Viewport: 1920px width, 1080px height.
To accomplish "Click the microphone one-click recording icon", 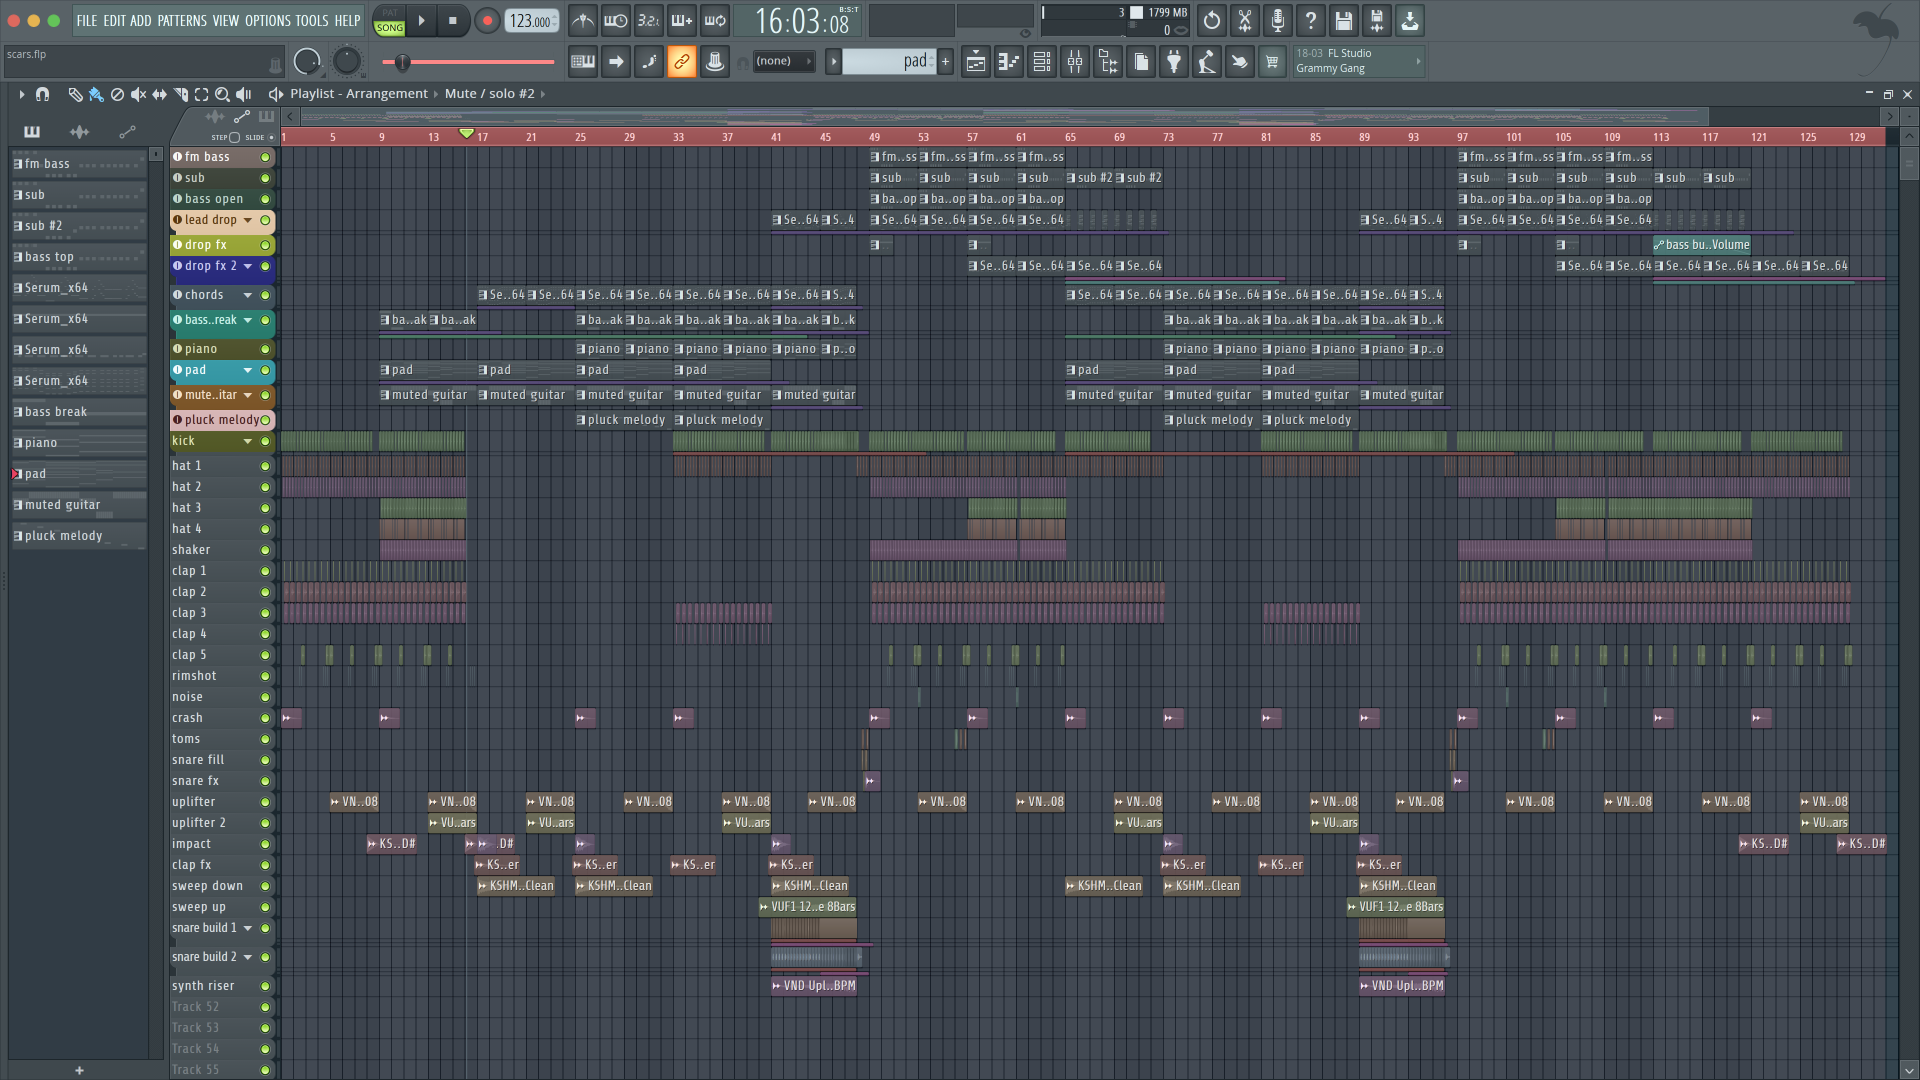I will click(1277, 20).
